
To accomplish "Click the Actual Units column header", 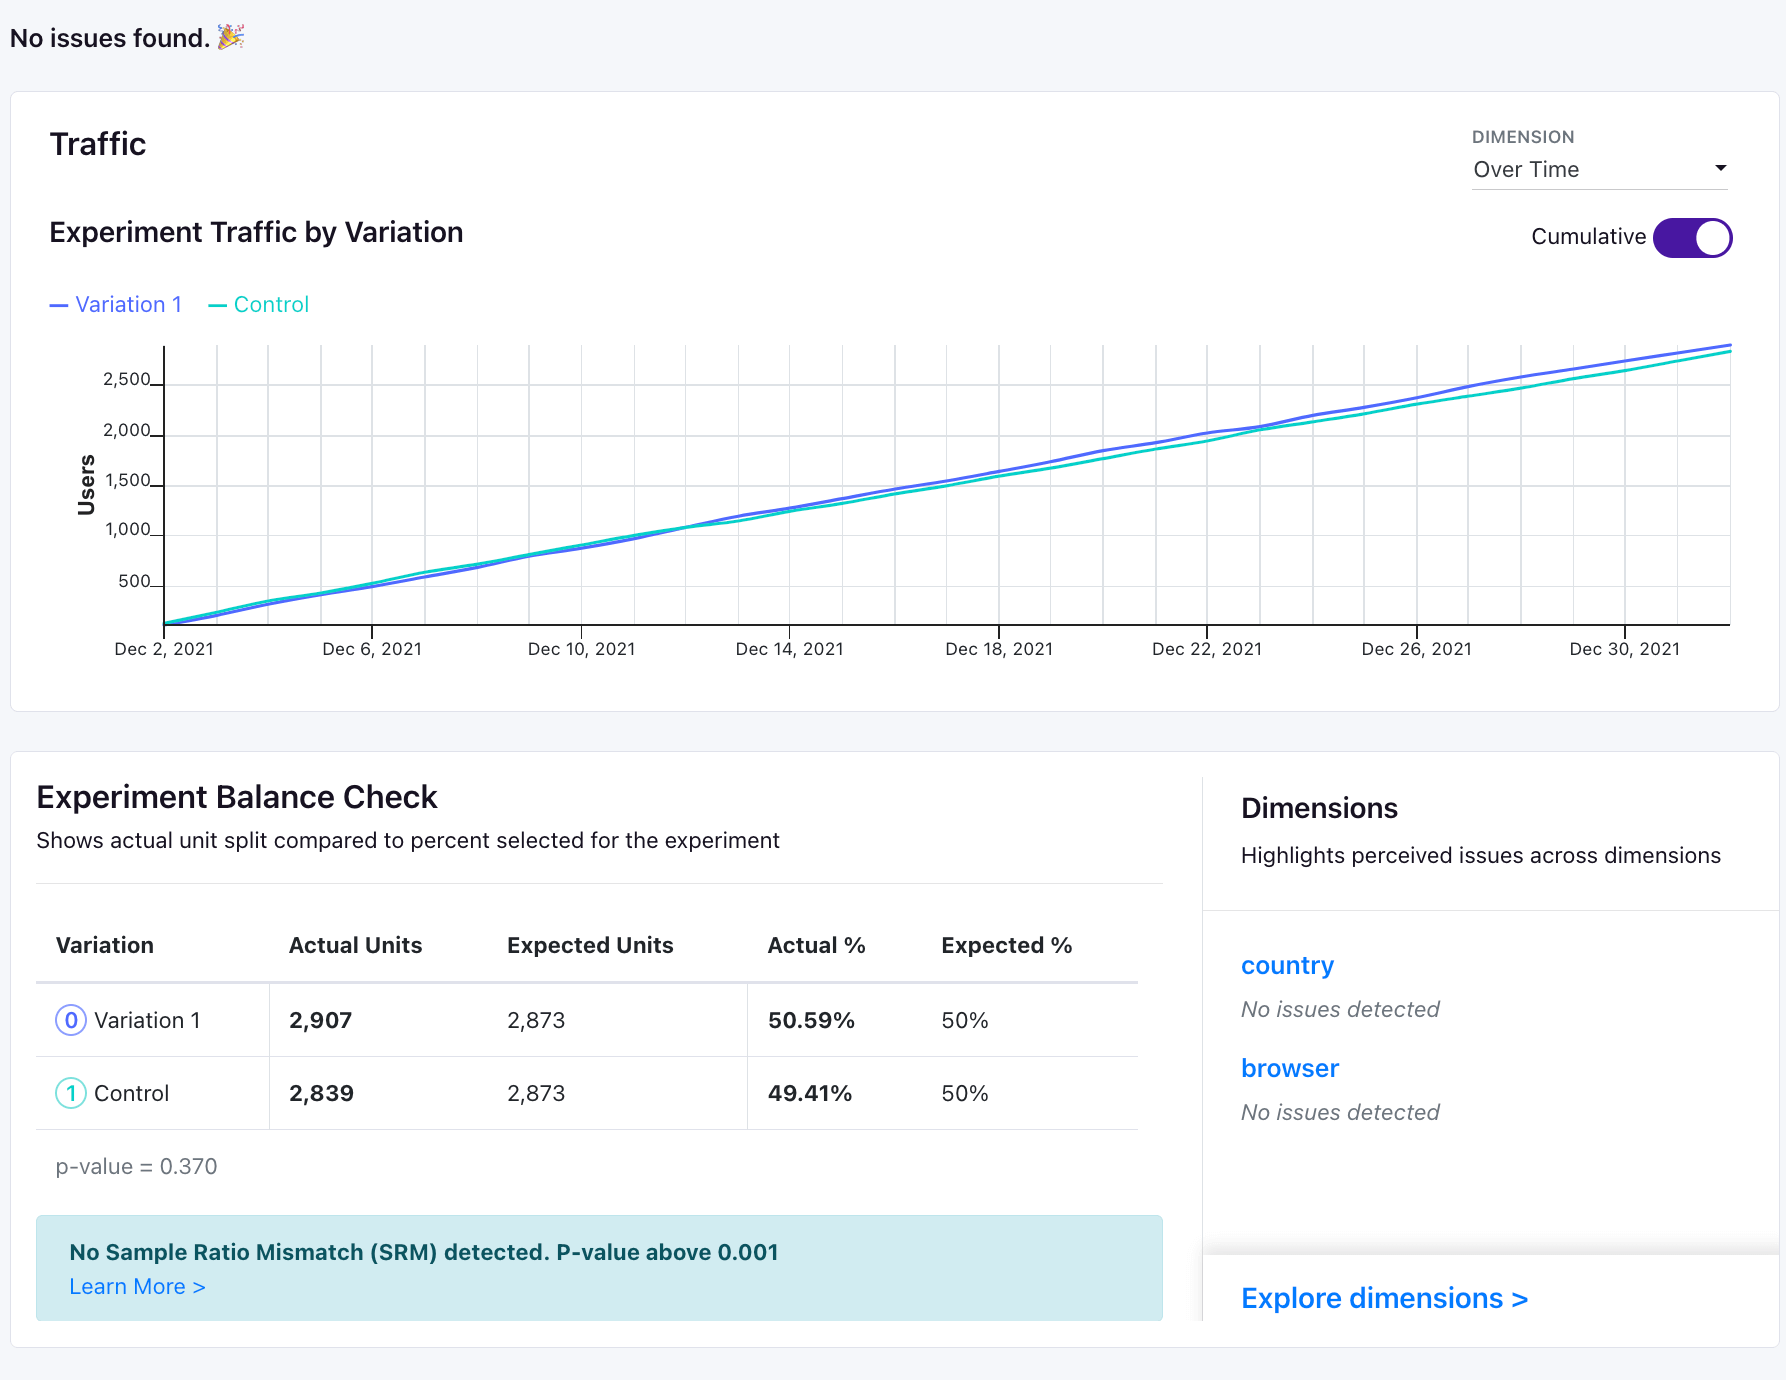I will pos(355,945).
